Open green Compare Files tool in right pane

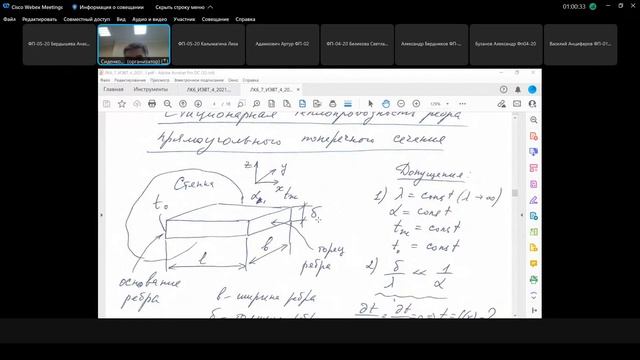click(x=533, y=232)
